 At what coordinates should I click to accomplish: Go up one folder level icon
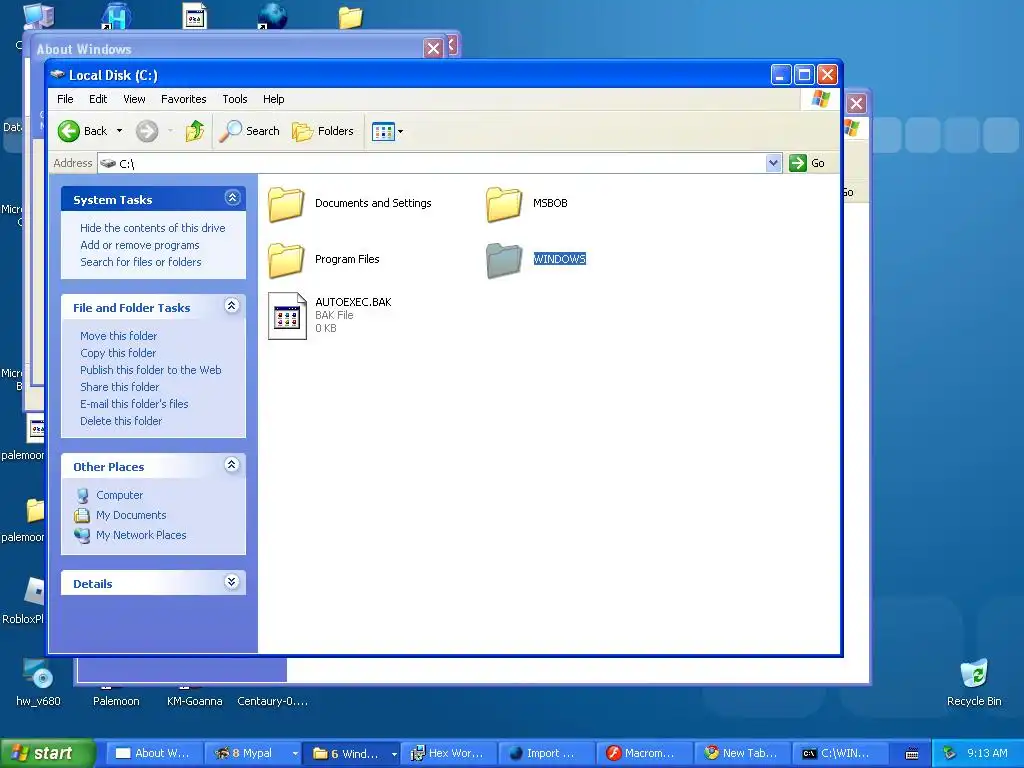pyautogui.click(x=195, y=131)
